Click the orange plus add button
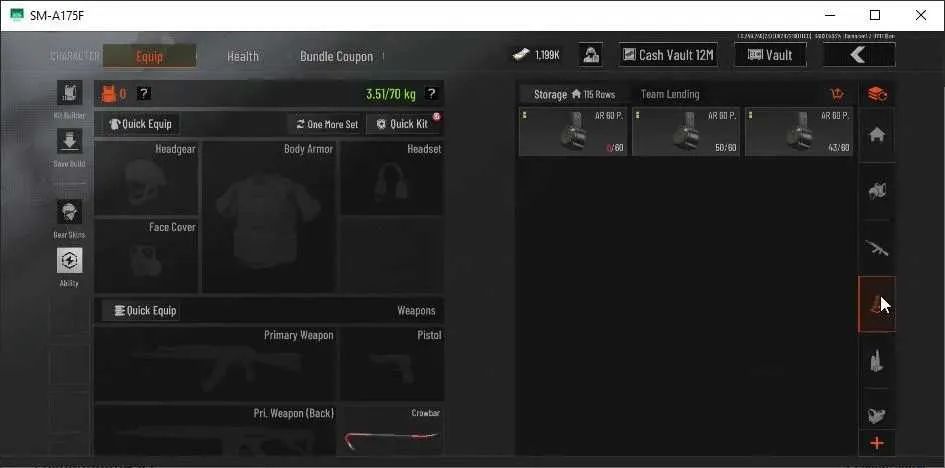This screenshot has height=468, width=945. pyautogui.click(x=877, y=443)
